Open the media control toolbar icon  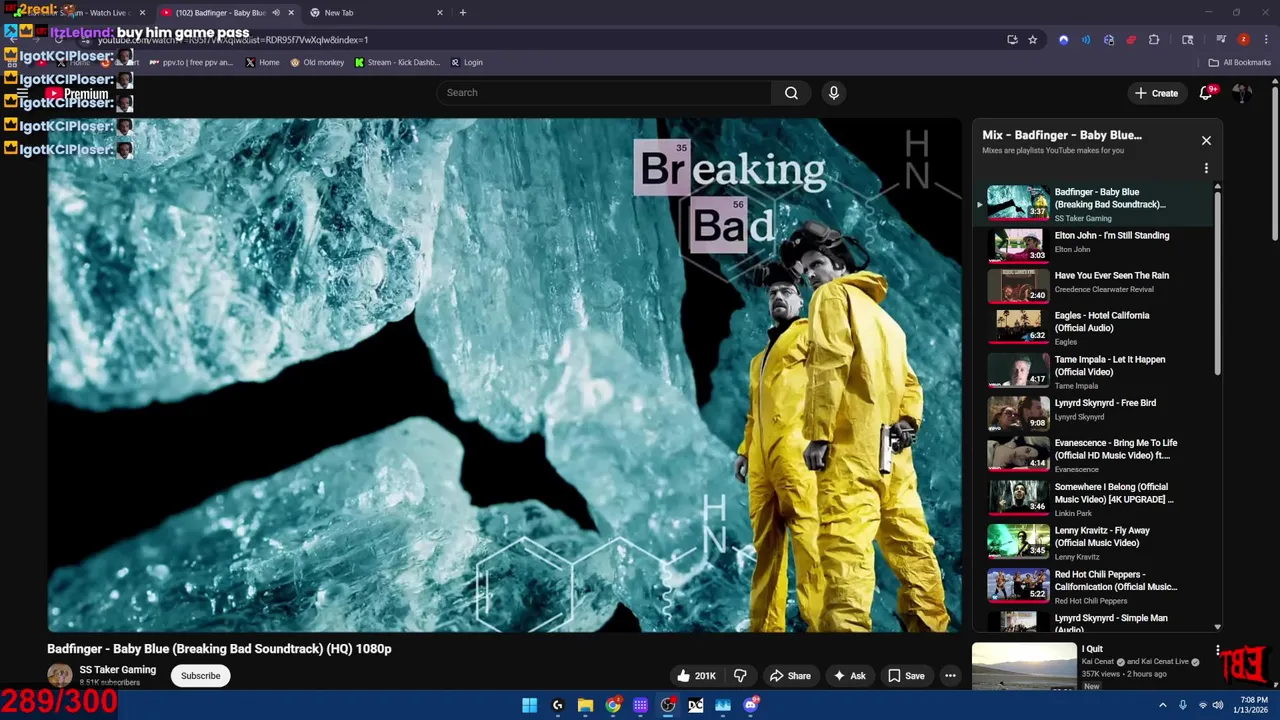tap(1221, 40)
